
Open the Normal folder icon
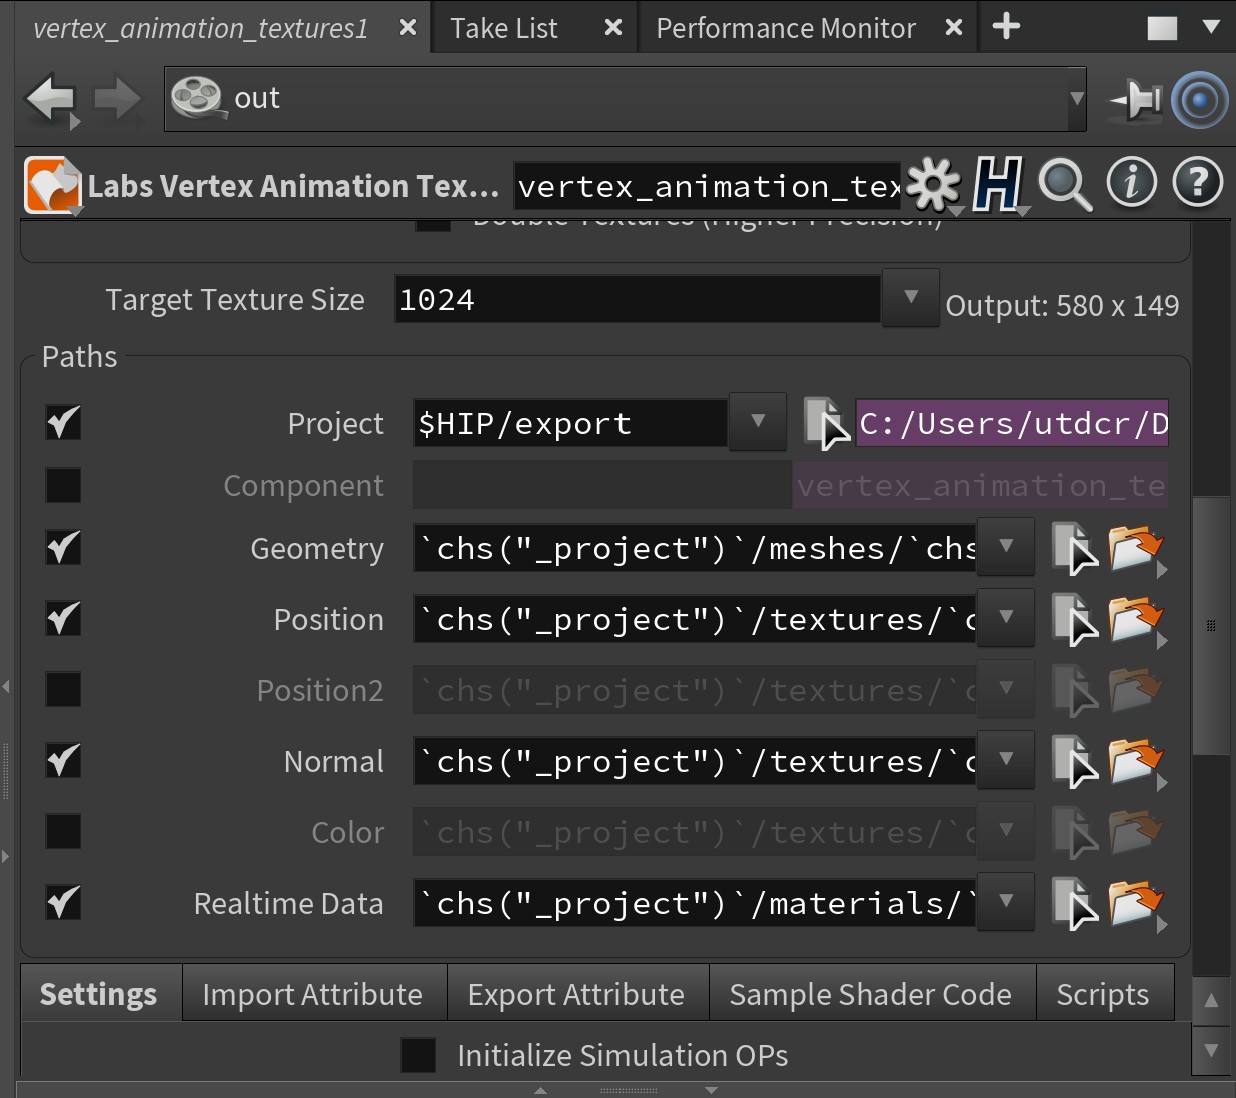point(1136,762)
